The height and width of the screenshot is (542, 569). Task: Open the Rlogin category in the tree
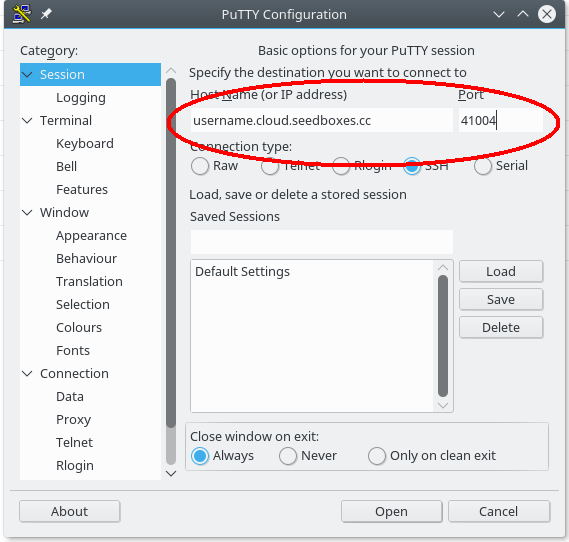[75, 465]
